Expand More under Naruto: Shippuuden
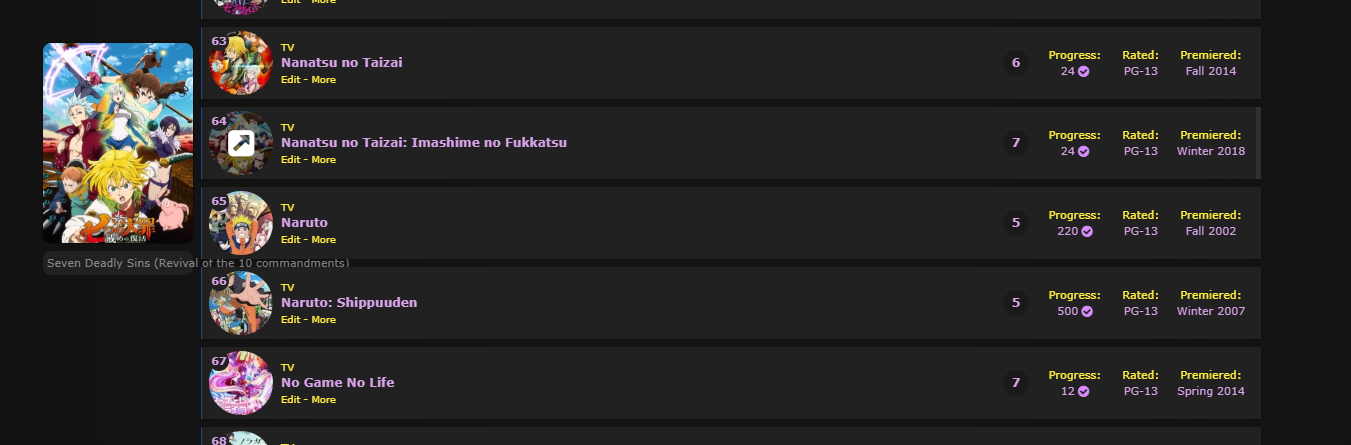Viewport: 1351px width, 445px height. (x=324, y=320)
